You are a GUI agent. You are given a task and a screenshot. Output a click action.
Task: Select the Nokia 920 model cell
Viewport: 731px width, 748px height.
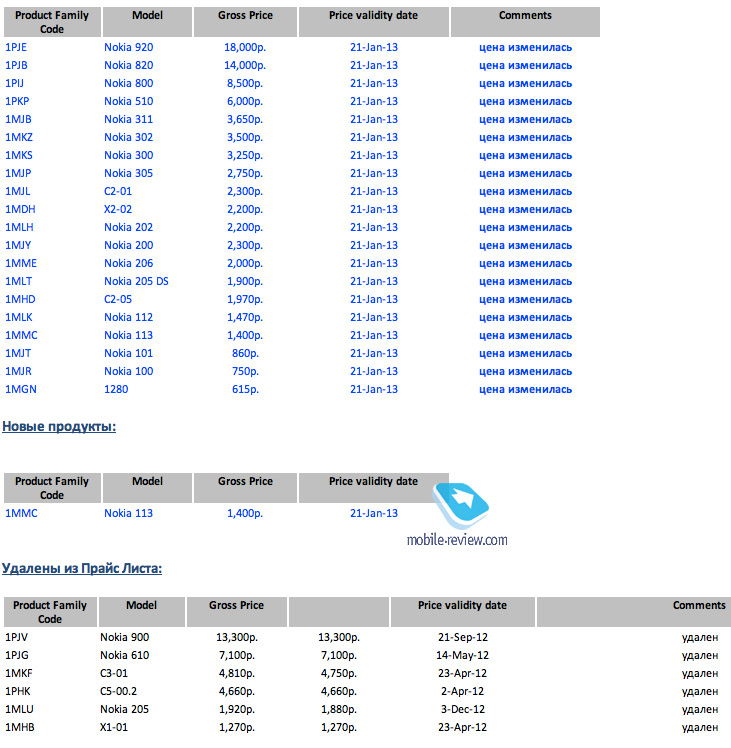[128, 47]
